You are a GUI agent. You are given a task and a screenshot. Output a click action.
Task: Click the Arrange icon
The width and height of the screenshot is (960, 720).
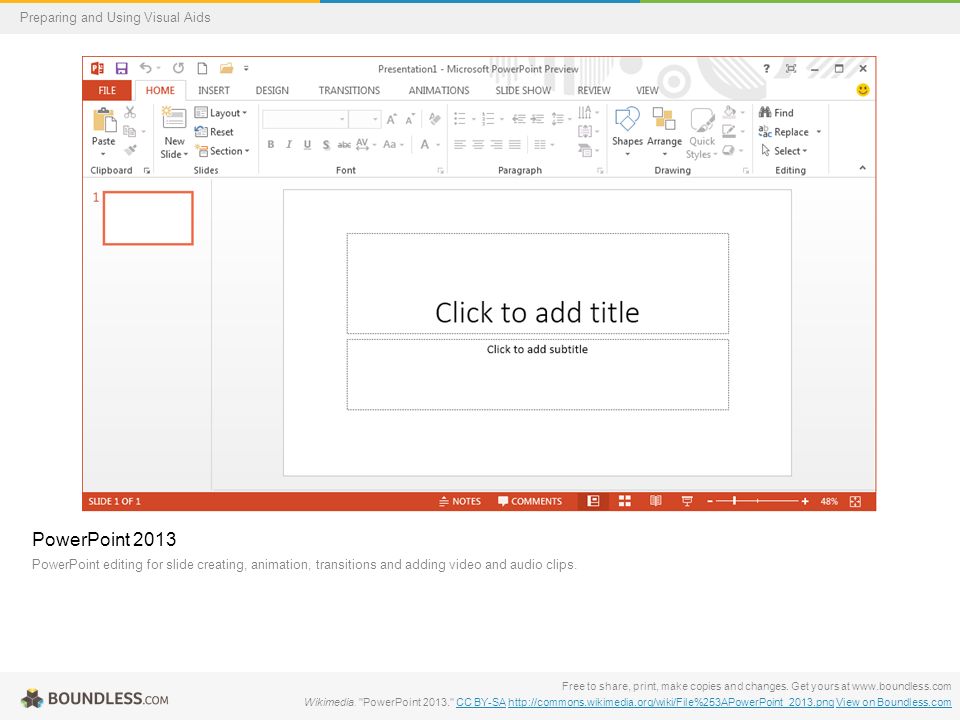click(664, 119)
